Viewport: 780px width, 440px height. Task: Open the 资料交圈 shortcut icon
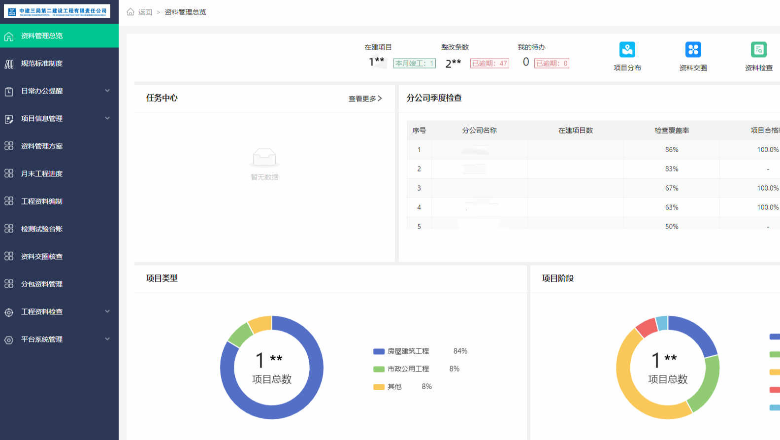click(x=693, y=50)
